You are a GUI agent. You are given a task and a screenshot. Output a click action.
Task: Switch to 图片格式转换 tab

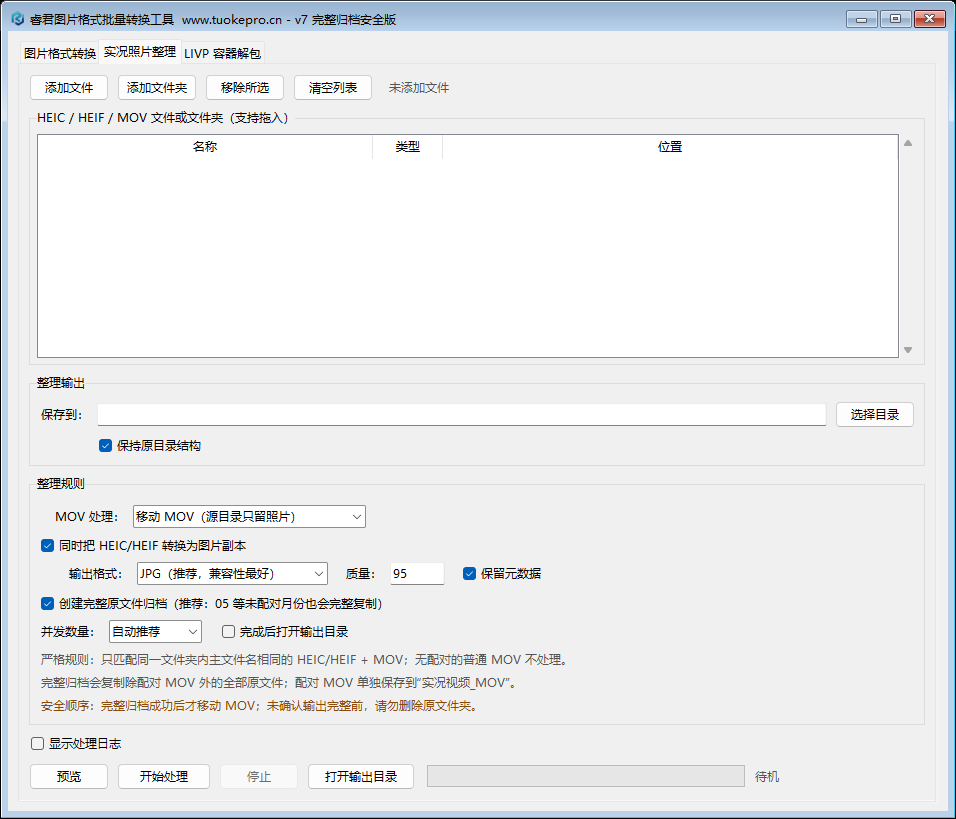pos(60,54)
